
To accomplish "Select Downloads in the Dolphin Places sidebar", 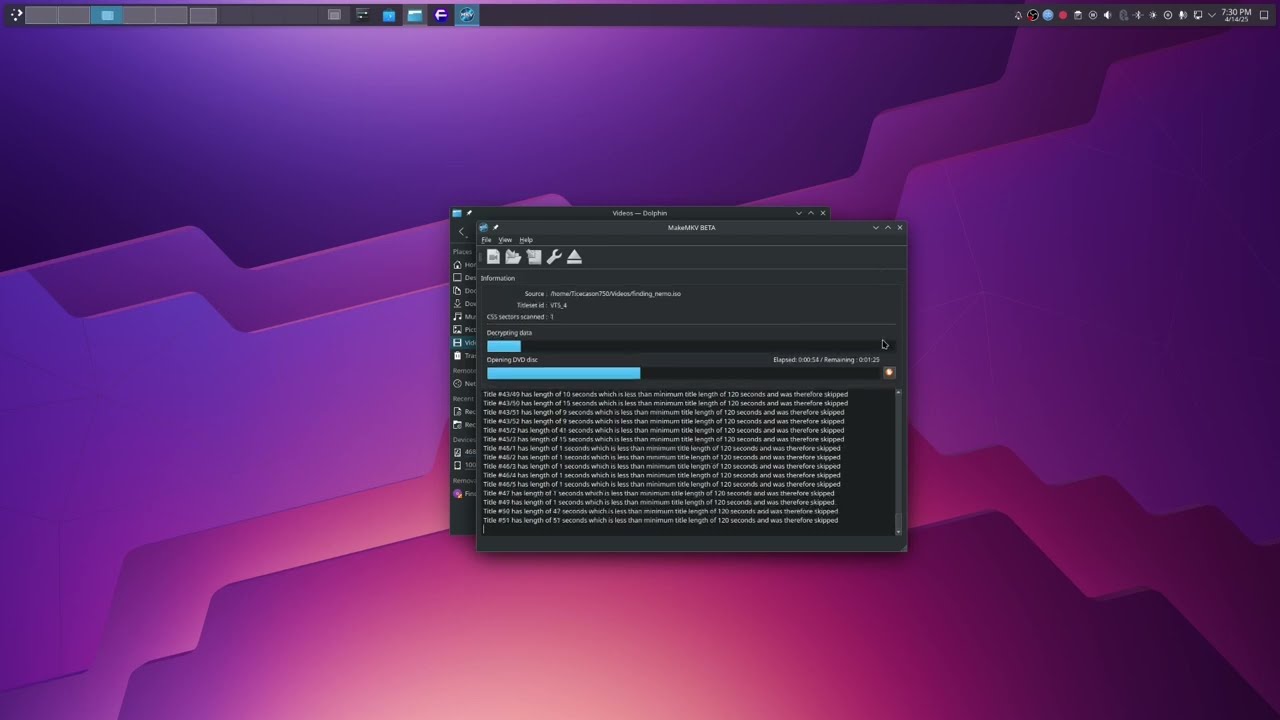I will [x=464, y=304].
